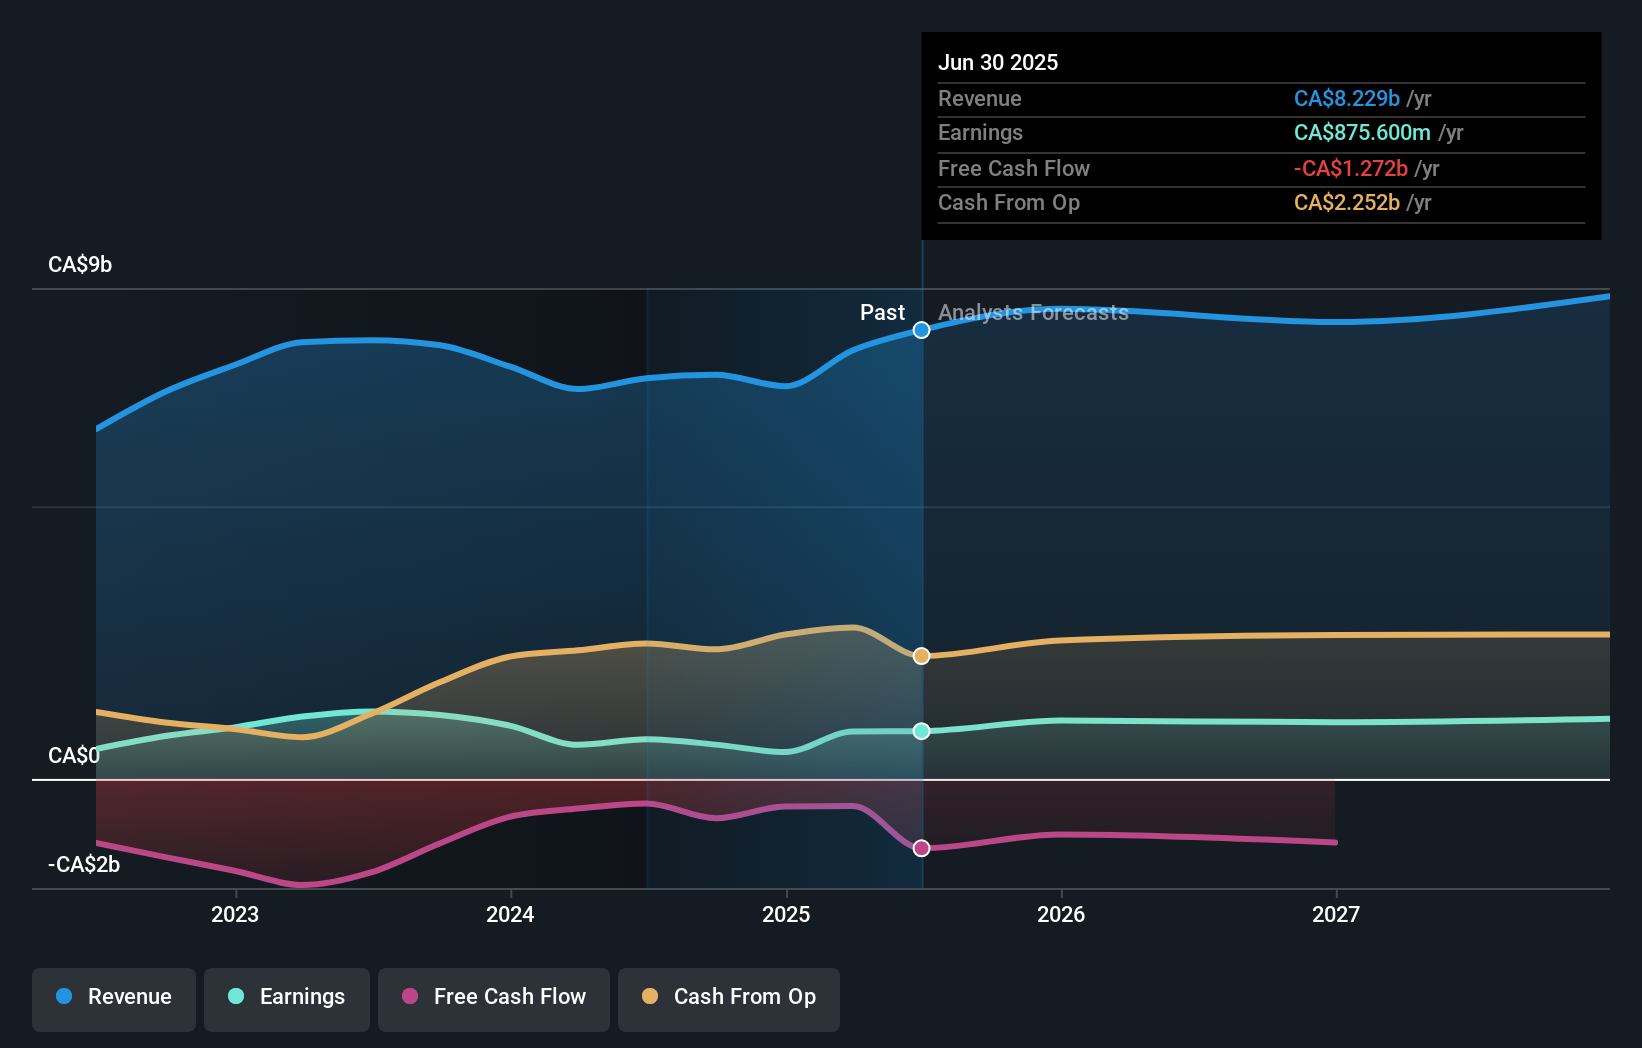This screenshot has width=1642, height=1048.
Task: Open the Past section of the chart
Action: pyautogui.click(x=882, y=312)
